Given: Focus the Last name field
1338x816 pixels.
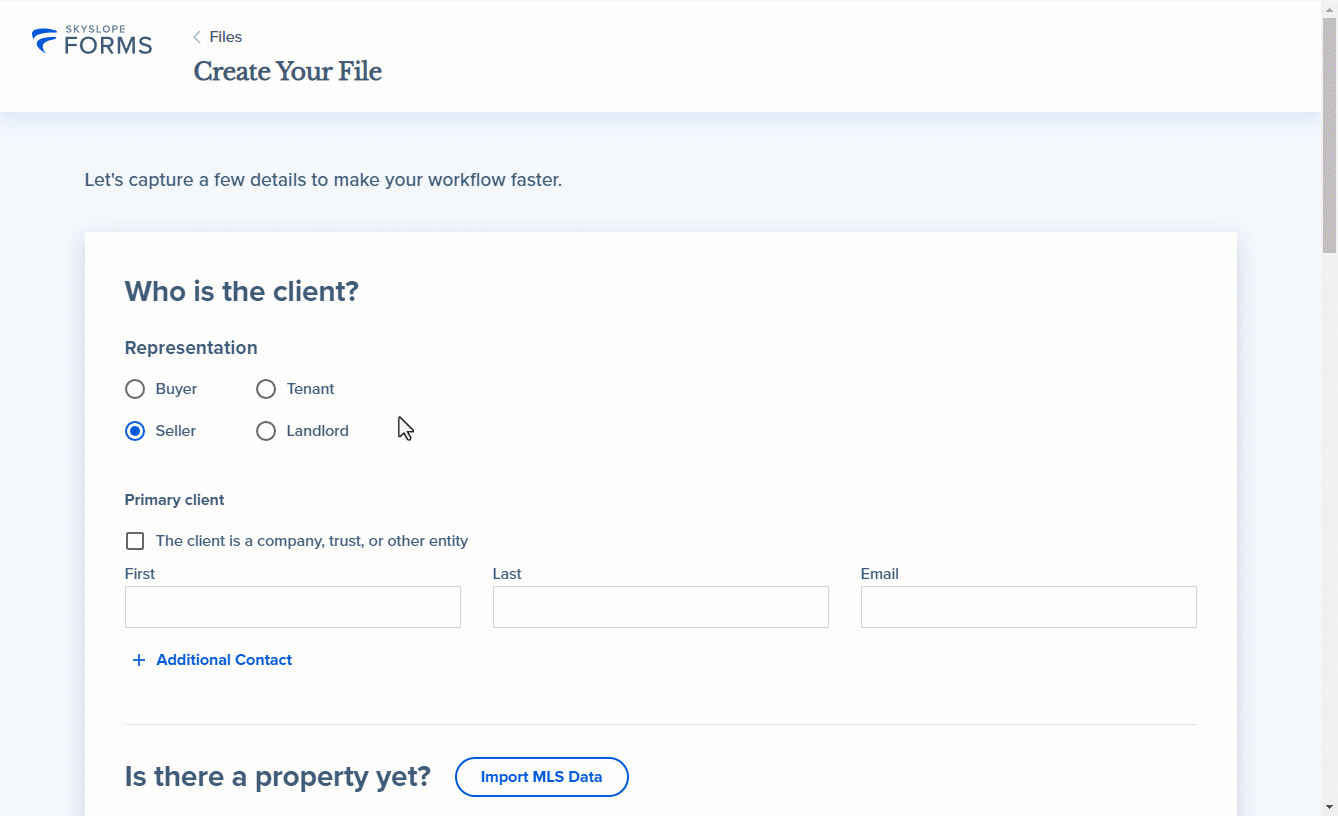Looking at the screenshot, I should click(x=661, y=607).
